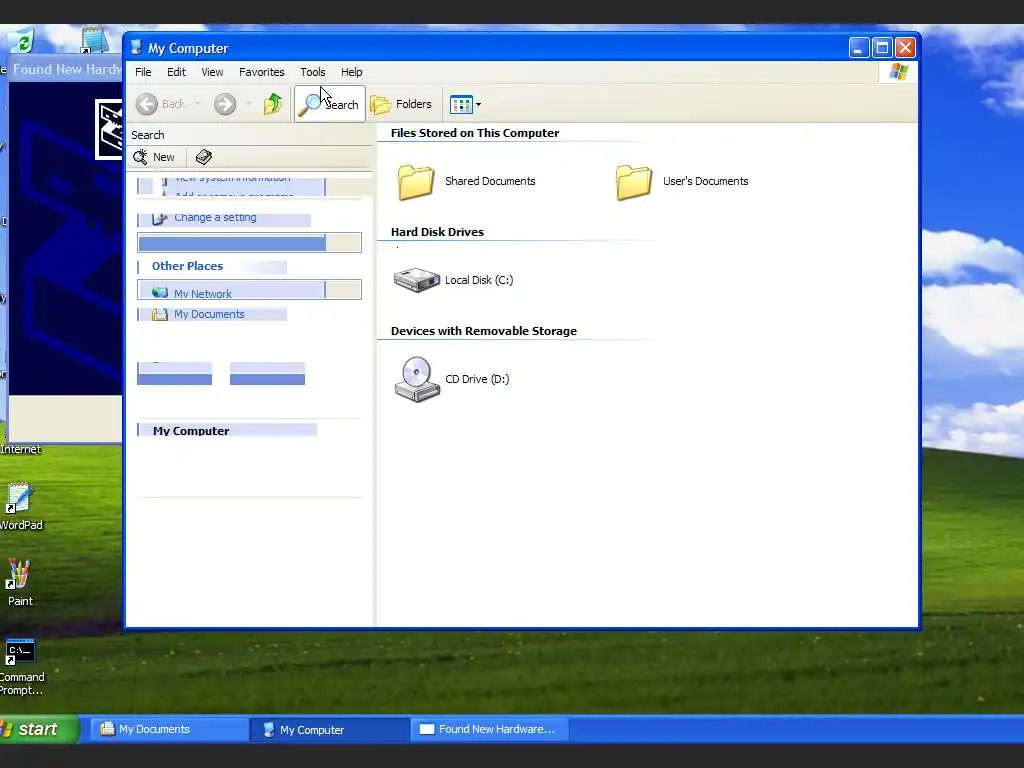Open the Favorites menu

(261, 72)
